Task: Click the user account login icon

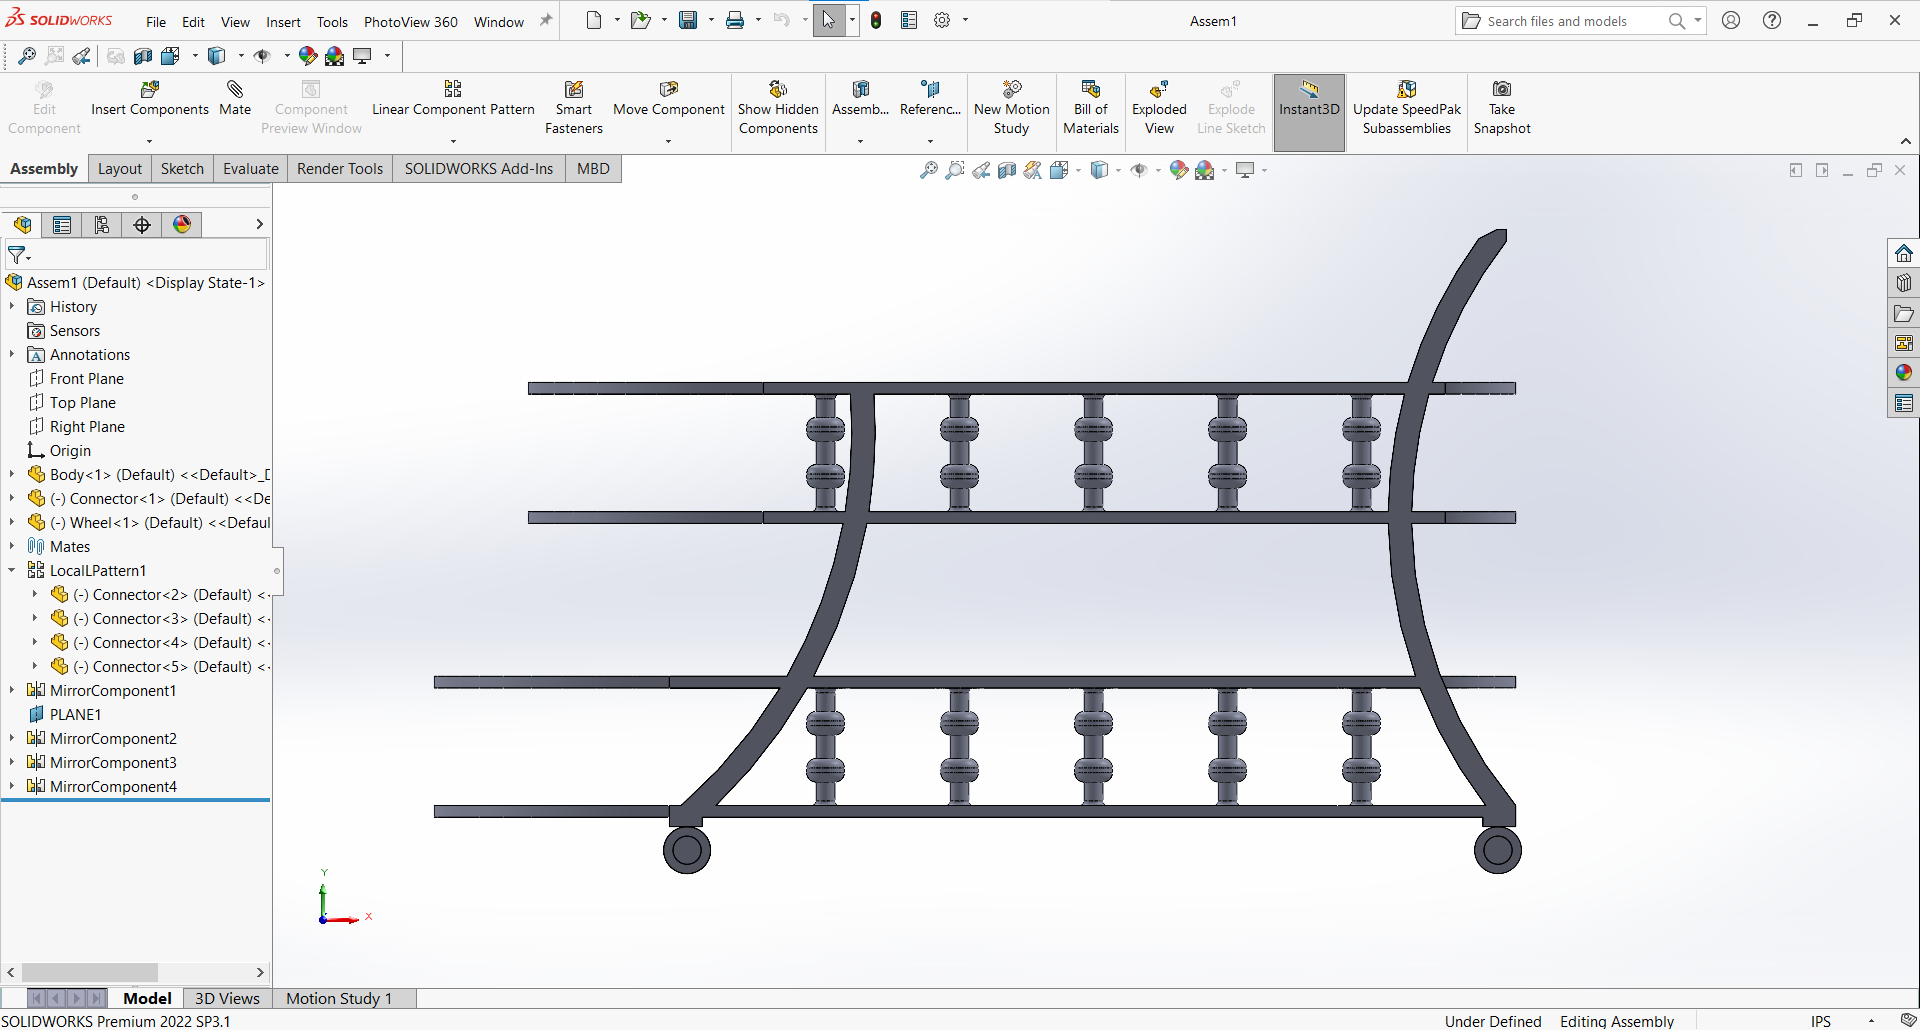Action: pos(1731,21)
